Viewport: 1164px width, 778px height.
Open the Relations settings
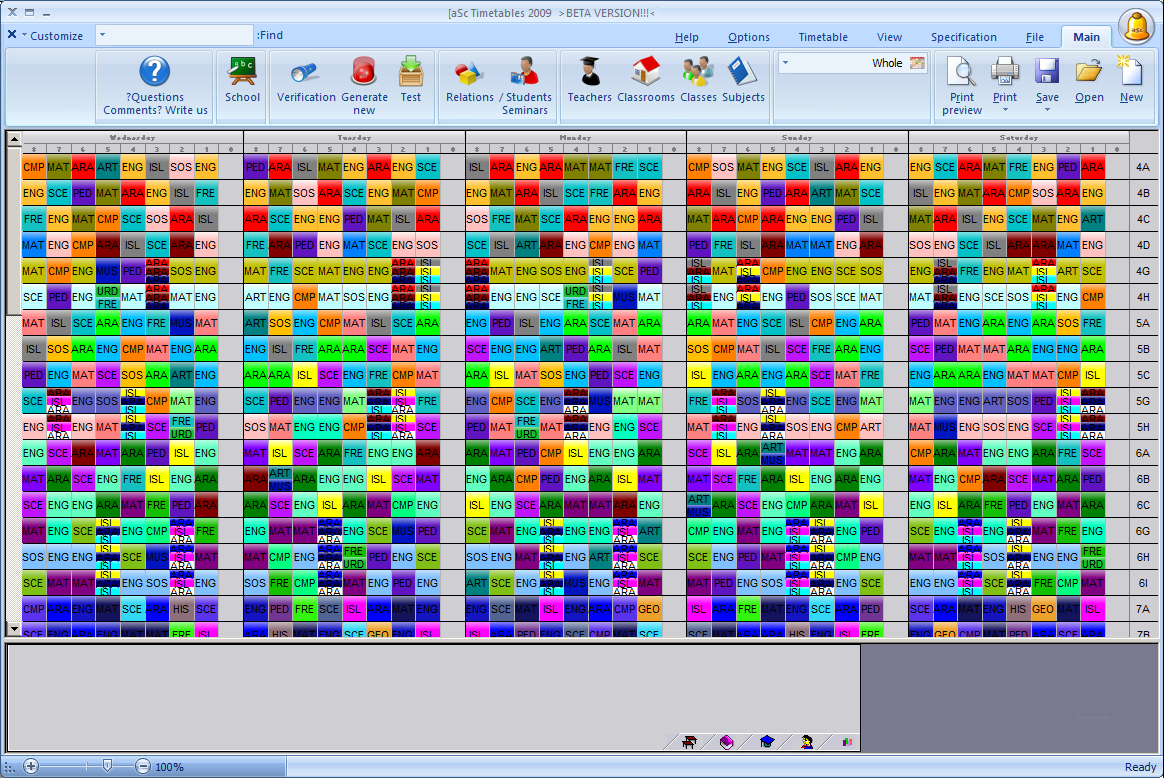click(x=470, y=80)
